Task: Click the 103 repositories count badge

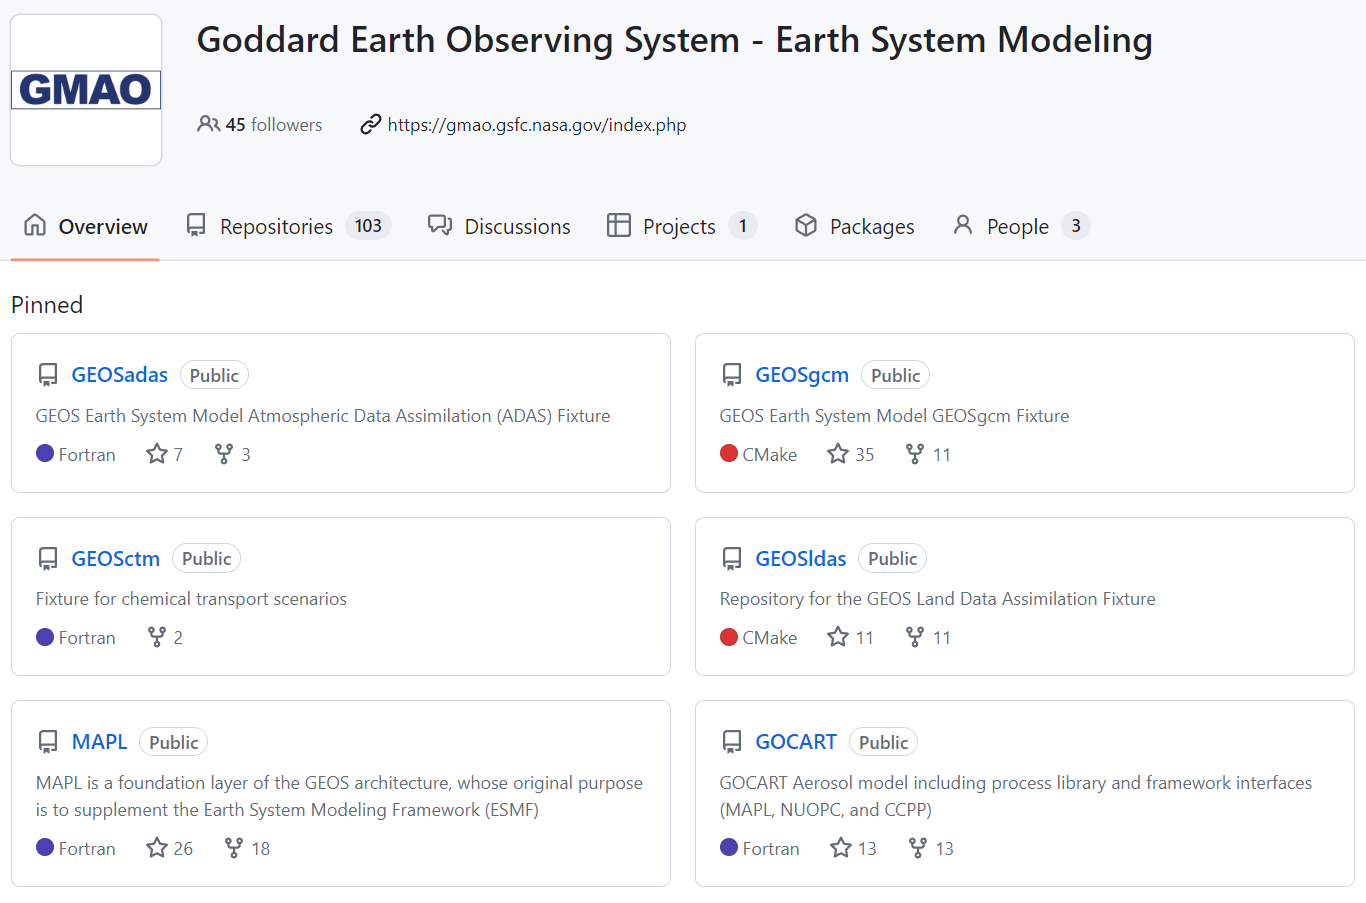Action: (x=368, y=226)
